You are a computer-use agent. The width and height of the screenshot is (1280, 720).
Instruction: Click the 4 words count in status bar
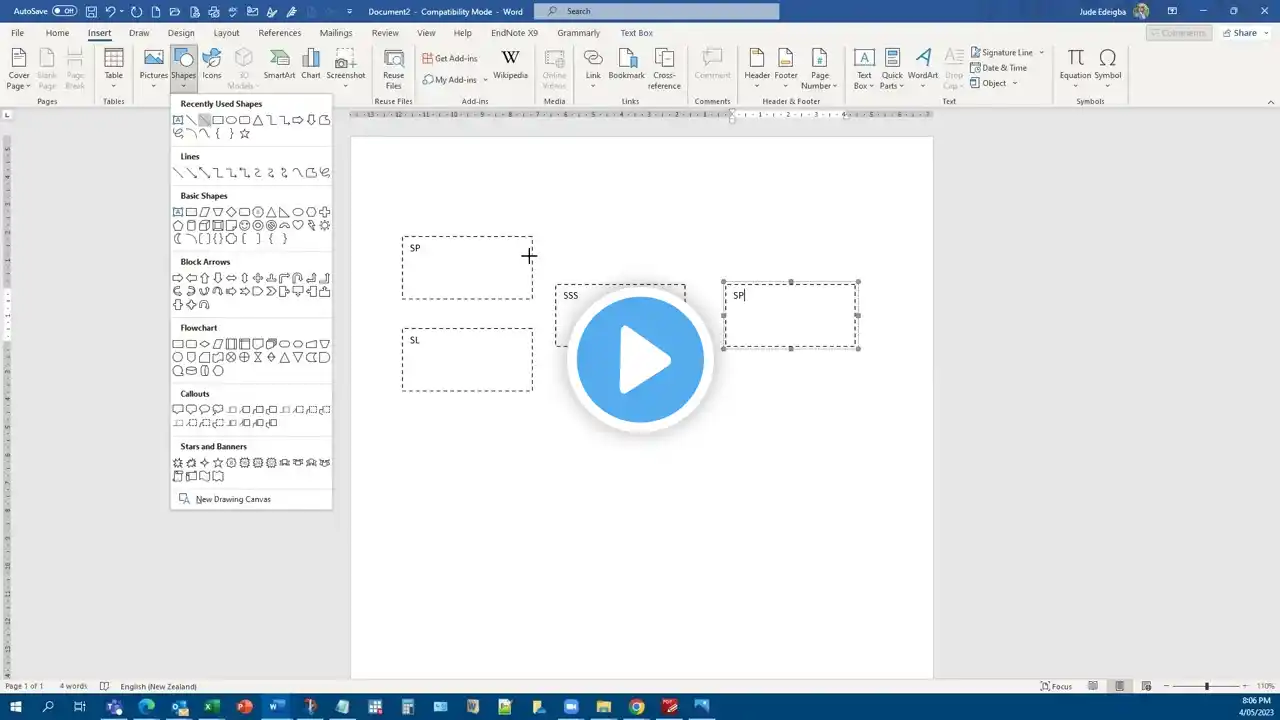(73, 686)
